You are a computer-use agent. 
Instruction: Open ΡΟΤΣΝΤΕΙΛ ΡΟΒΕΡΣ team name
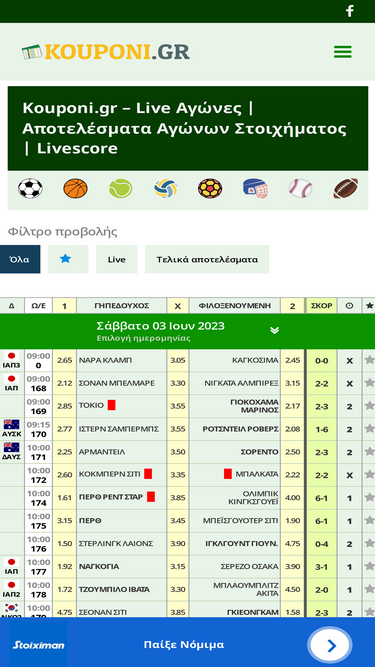(x=241, y=429)
